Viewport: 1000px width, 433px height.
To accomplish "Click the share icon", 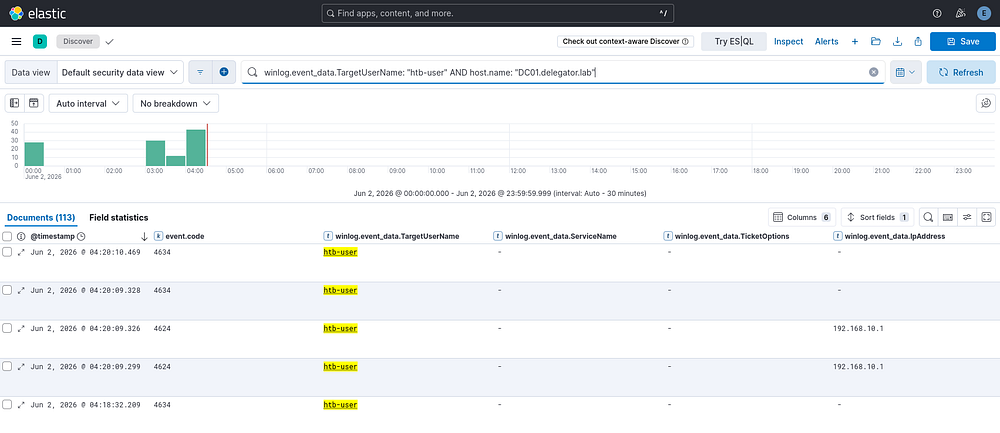I will [x=918, y=41].
